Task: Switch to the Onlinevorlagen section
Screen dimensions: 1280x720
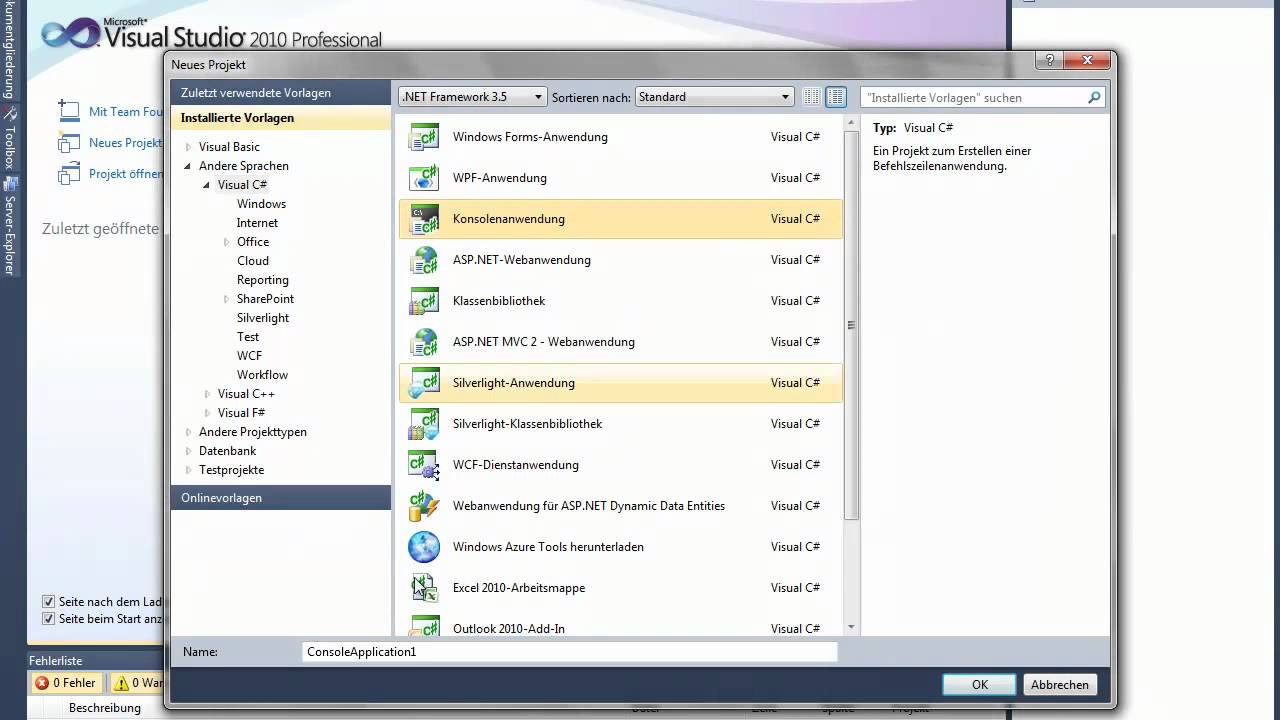Action: pyautogui.click(x=281, y=498)
